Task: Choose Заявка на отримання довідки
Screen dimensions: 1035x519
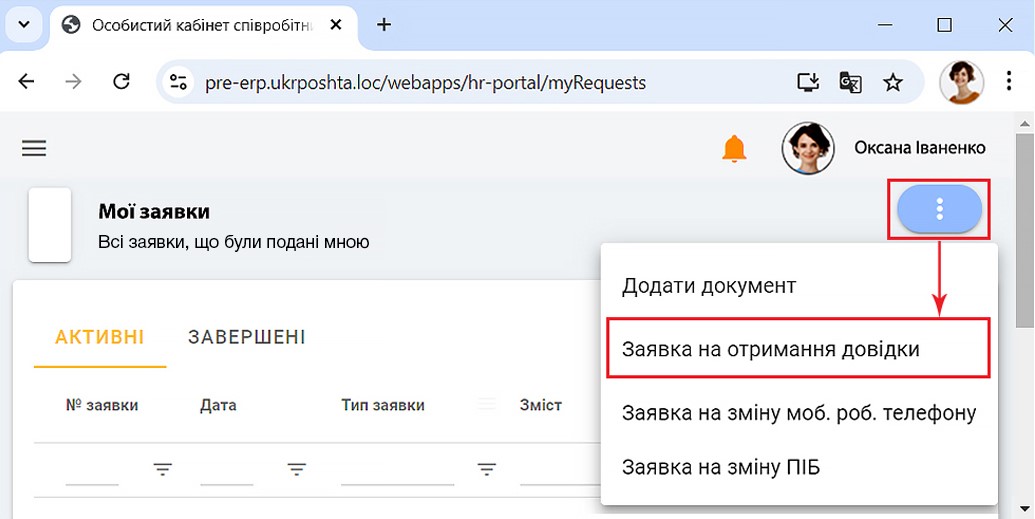Action: click(x=770, y=350)
